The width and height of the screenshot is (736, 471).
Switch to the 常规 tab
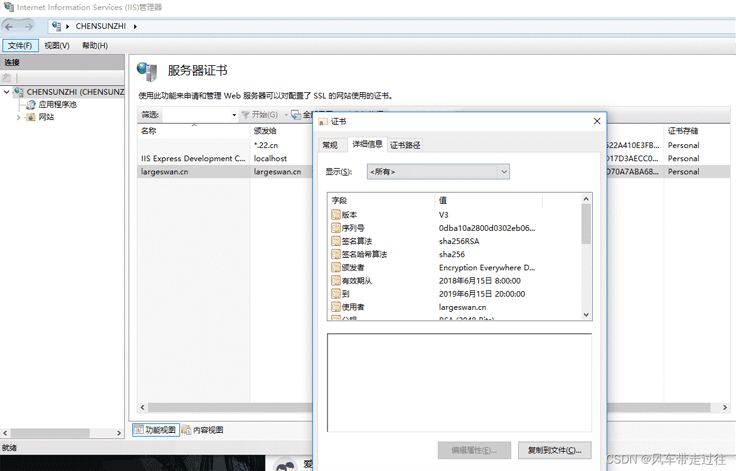coord(330,145)
